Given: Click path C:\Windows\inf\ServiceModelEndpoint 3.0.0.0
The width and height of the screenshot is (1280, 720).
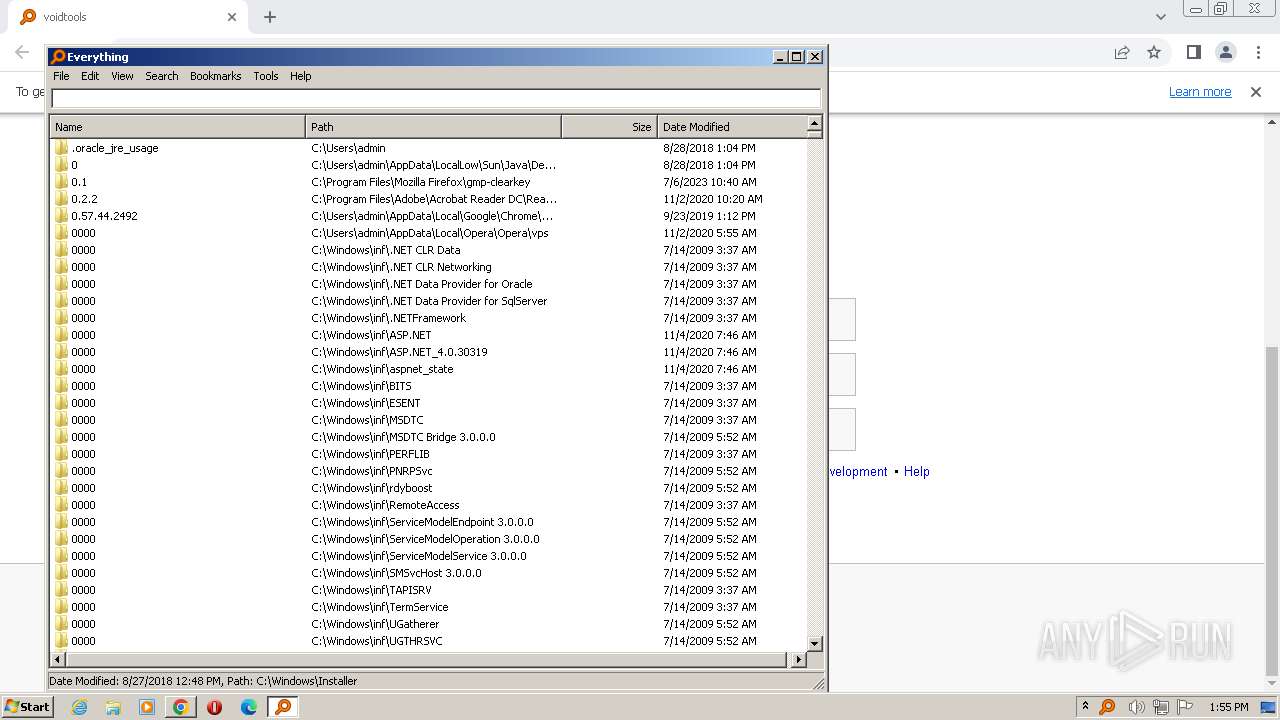Looking at the screenshot, I should click(422, 522).
